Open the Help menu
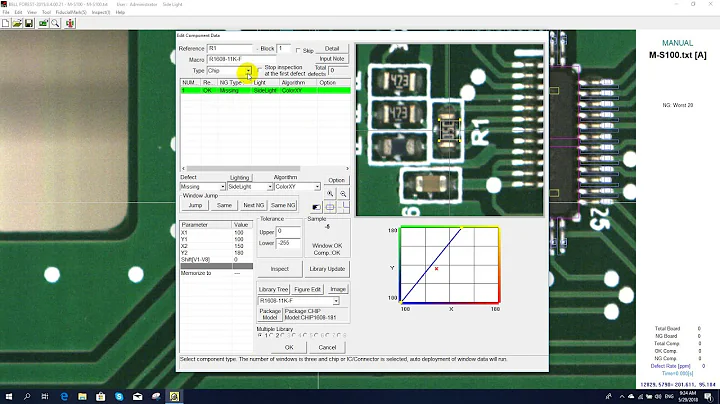The image size is (720, 404). coord(120,12)
